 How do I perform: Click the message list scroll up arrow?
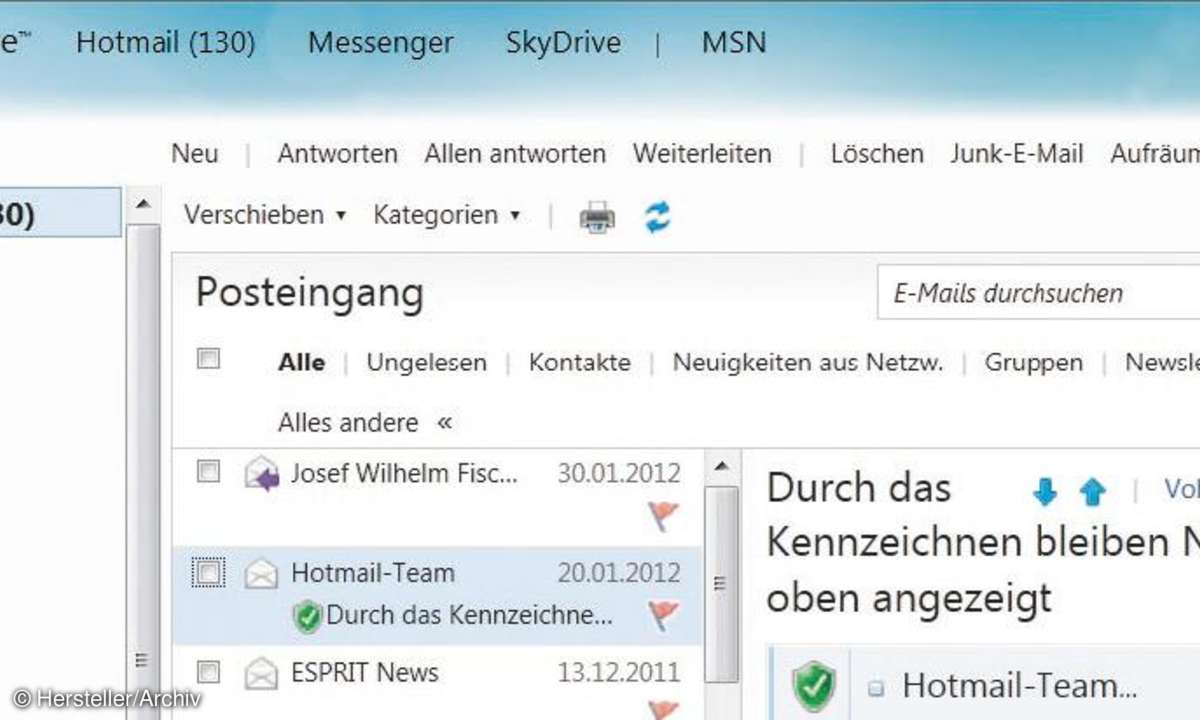pyautogui.click(x=722, y=465)
